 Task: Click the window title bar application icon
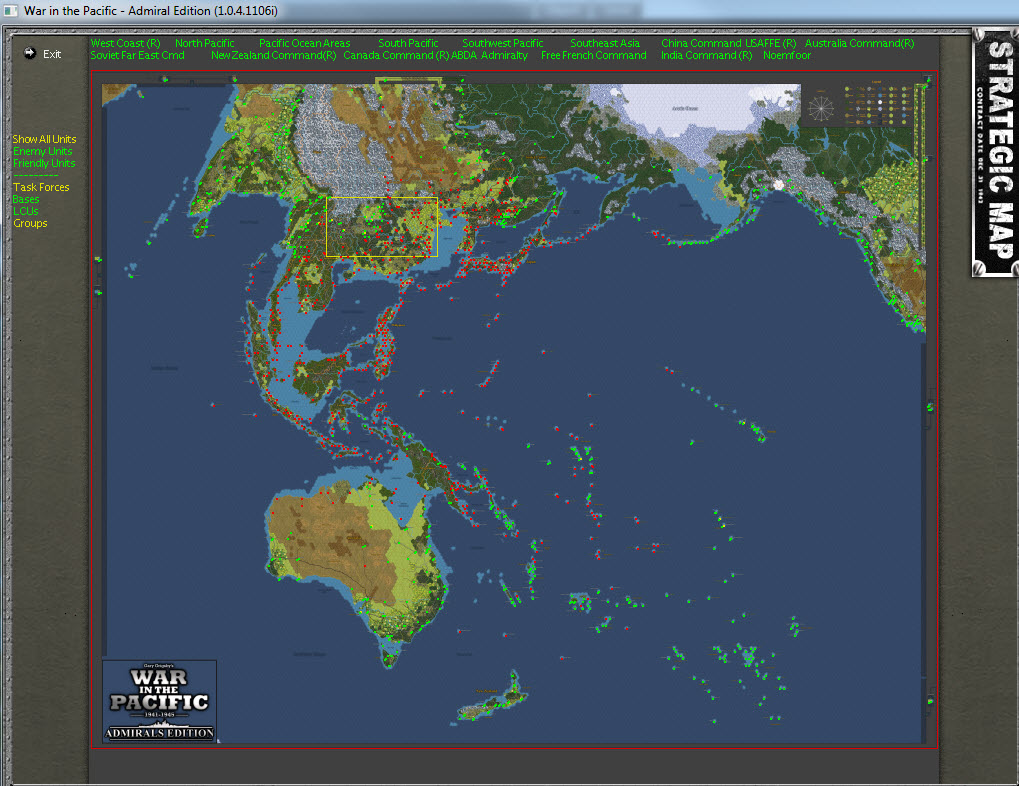pyautogui.click(x=11, y=10)
